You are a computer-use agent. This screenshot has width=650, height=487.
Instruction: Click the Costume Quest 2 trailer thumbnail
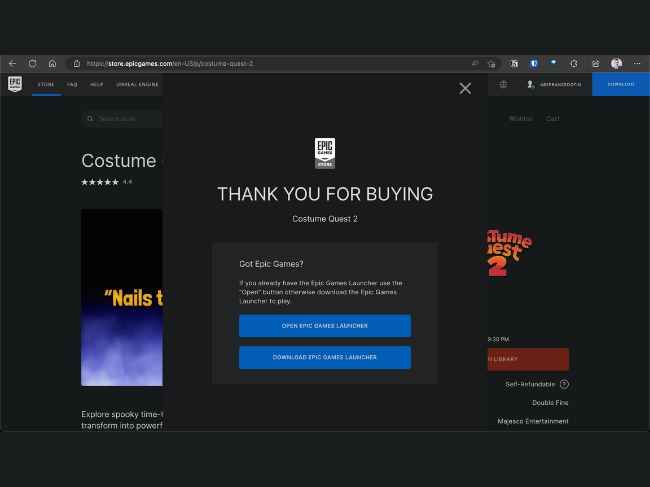click(122, 298)
